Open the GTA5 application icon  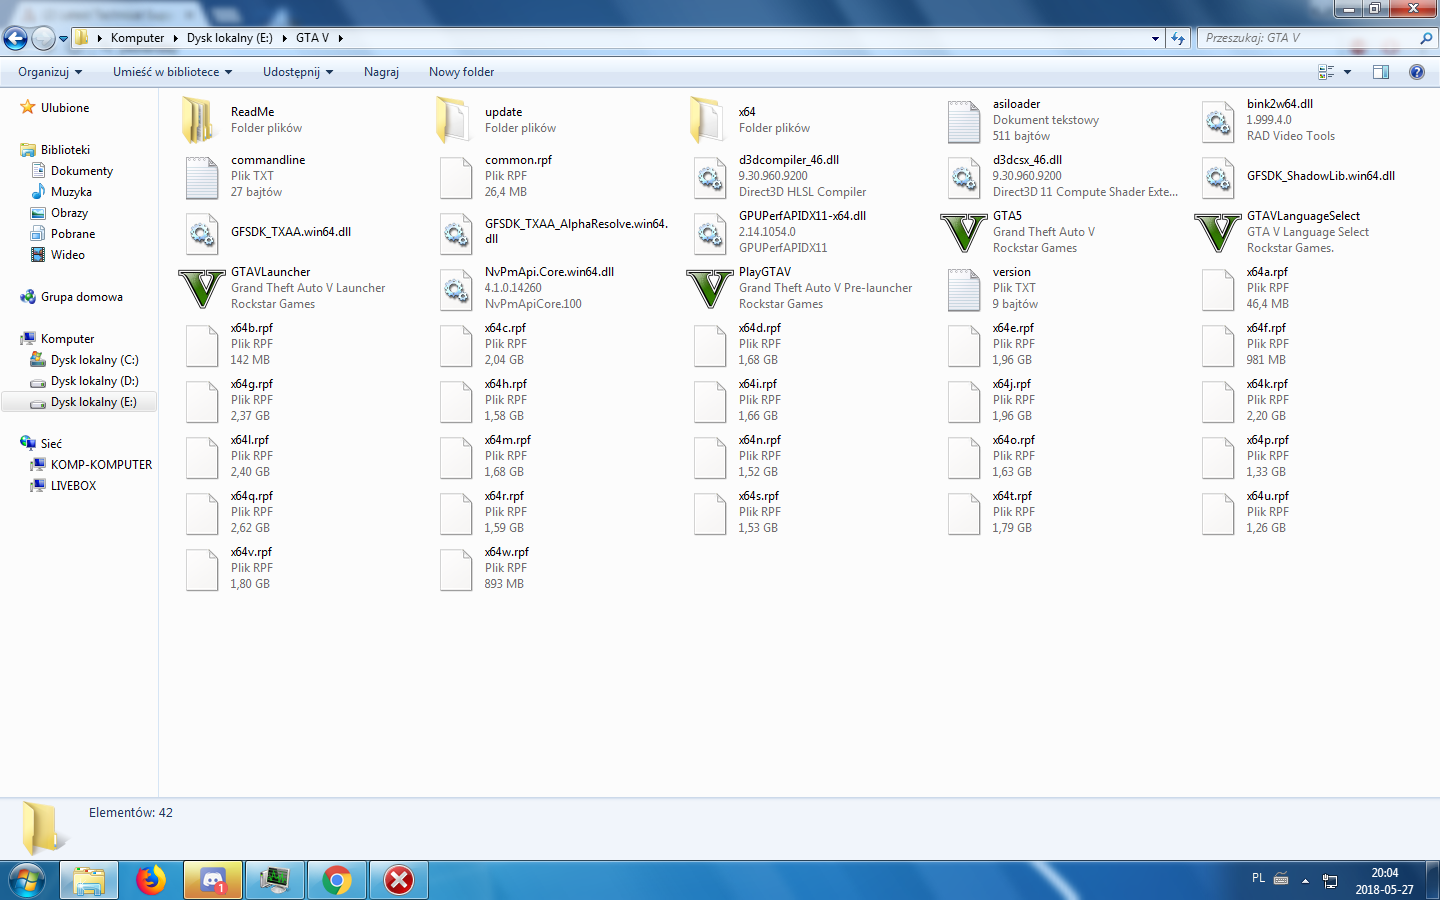click(964, 232)
